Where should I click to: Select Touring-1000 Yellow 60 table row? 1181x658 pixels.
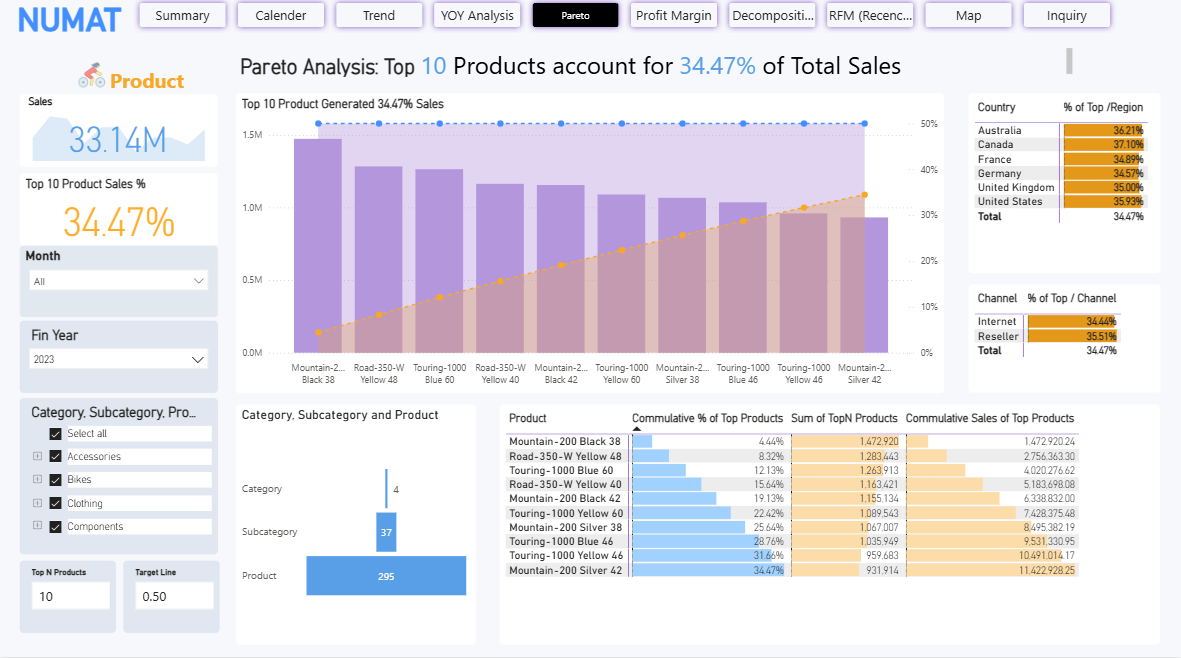click(x=792, y=513)
